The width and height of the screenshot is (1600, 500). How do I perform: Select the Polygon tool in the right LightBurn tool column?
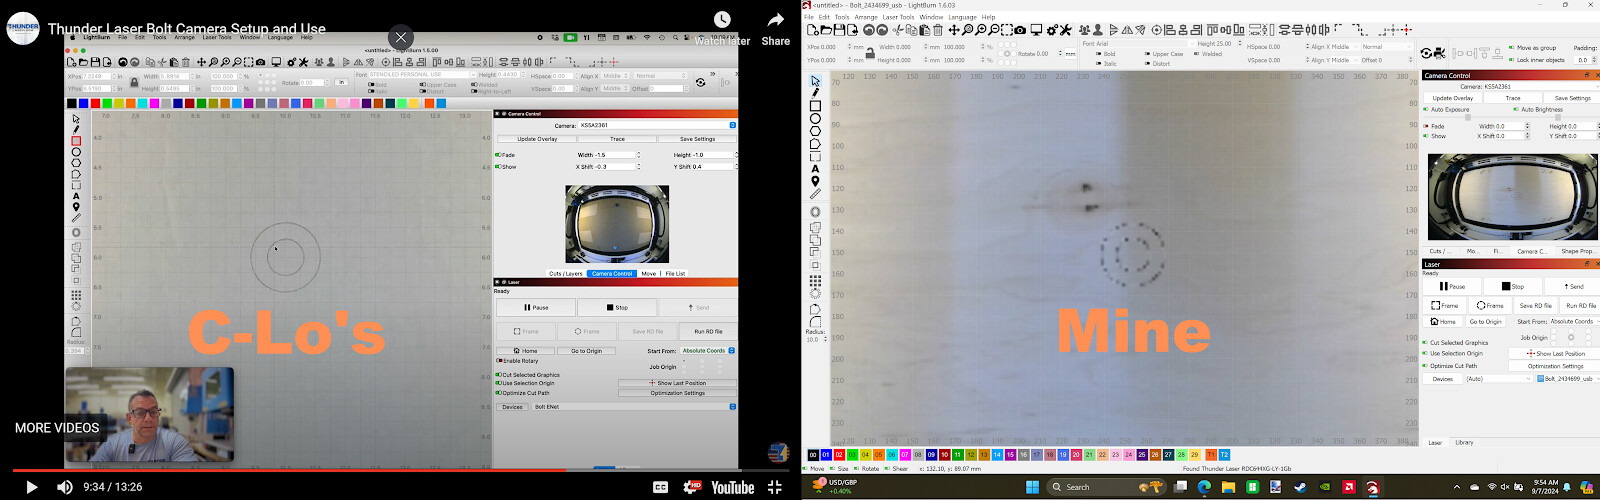point(816,132)
